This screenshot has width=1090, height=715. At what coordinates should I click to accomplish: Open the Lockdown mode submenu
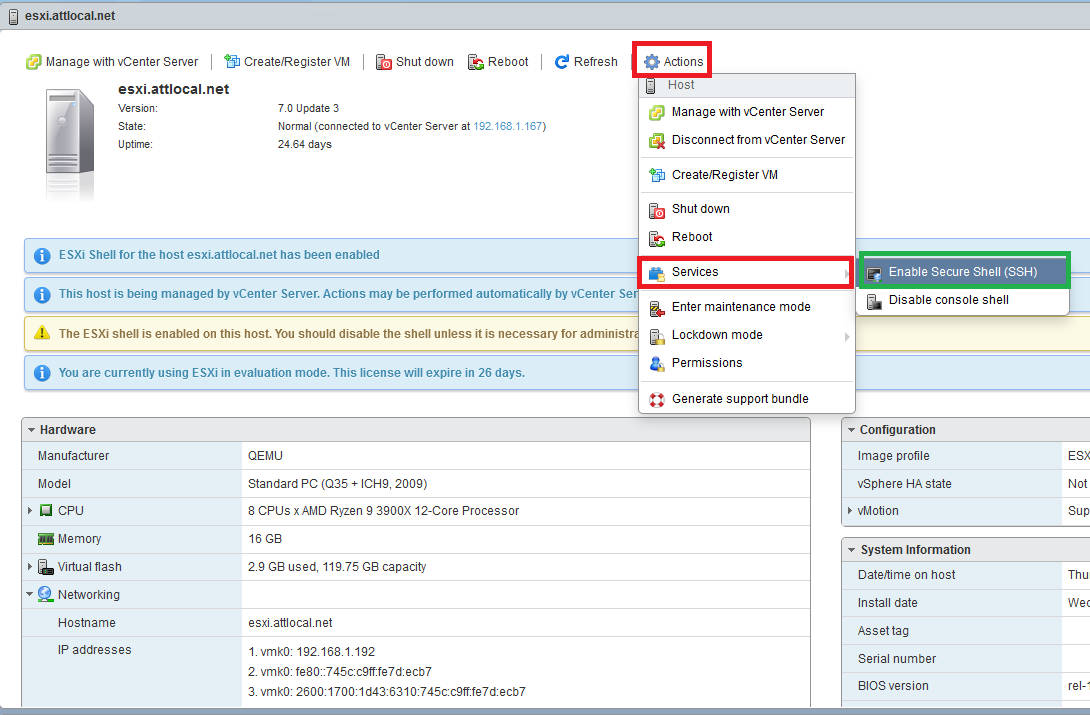(x=746, y=335)
